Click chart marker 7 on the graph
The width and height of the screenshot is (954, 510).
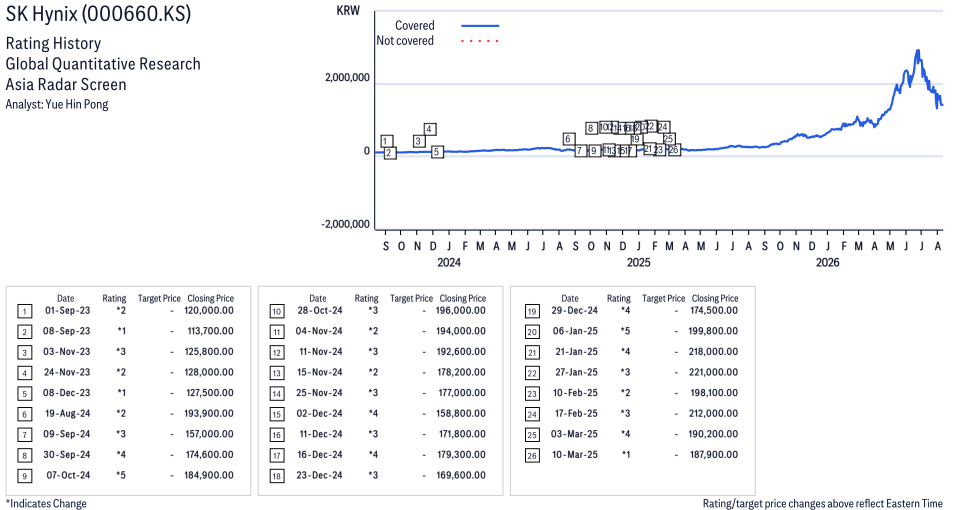click(x=580, y=150)
